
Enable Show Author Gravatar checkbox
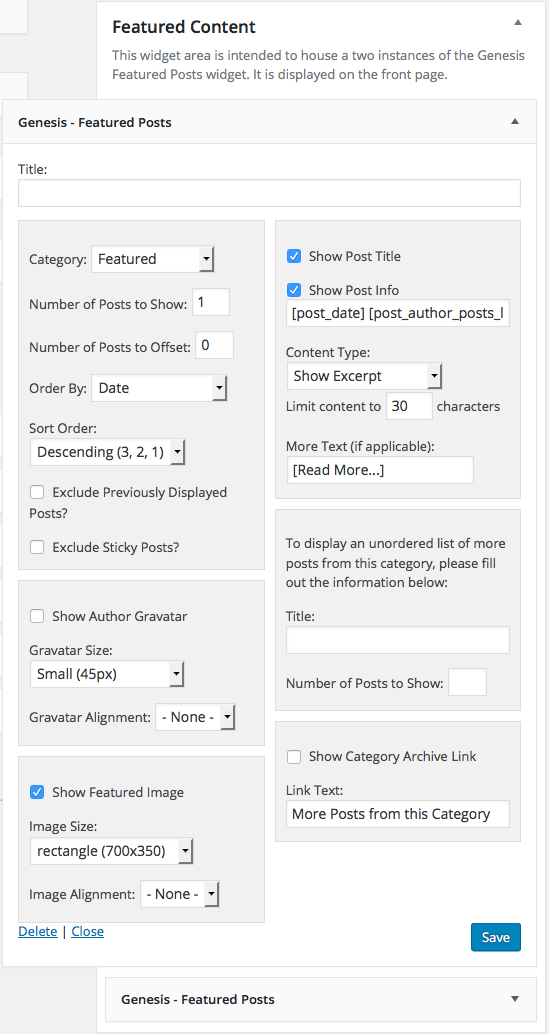(38, 616)
